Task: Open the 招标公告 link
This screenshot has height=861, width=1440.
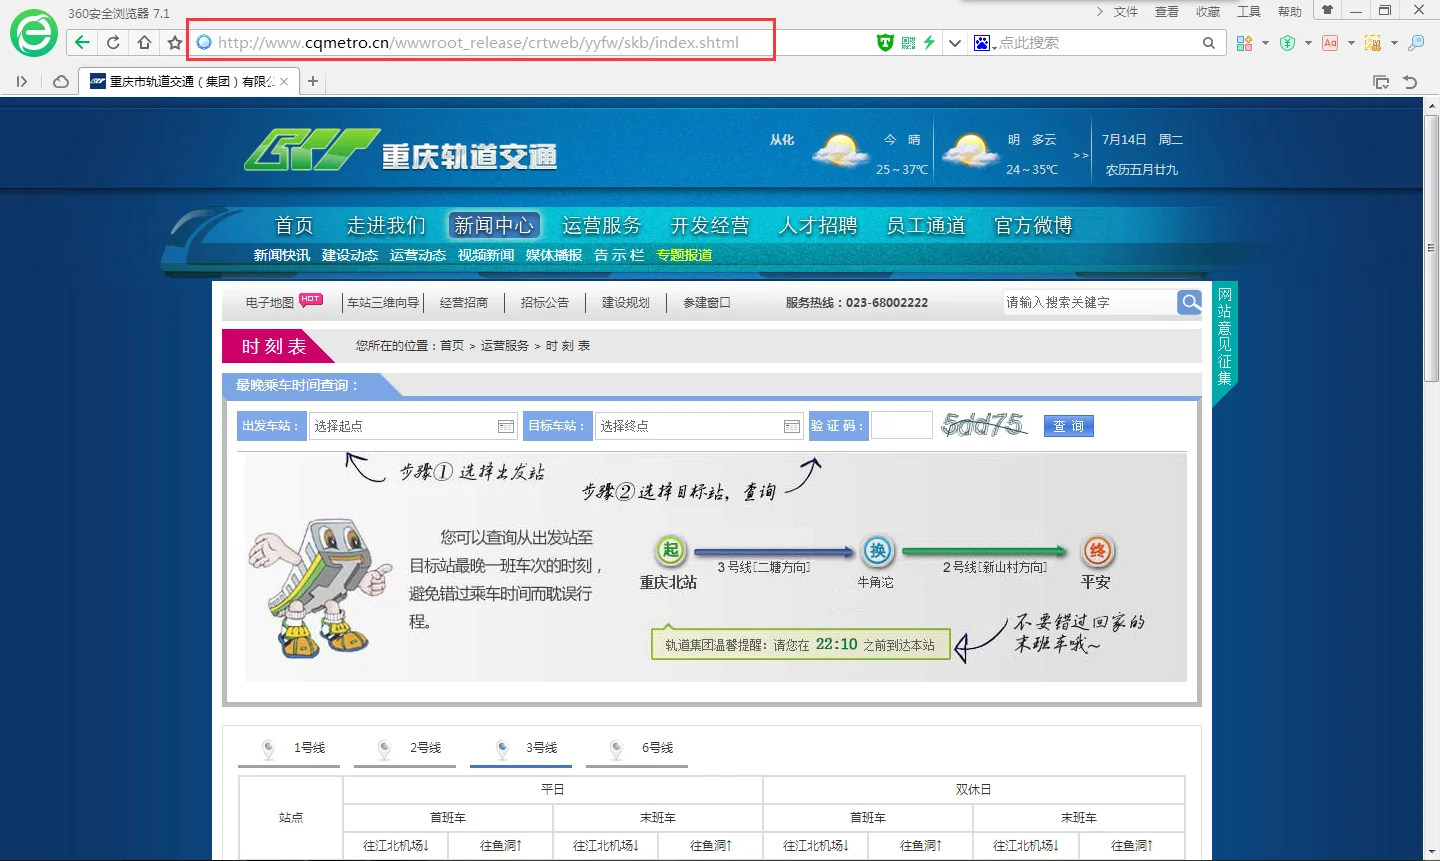Action: point(545,302)
